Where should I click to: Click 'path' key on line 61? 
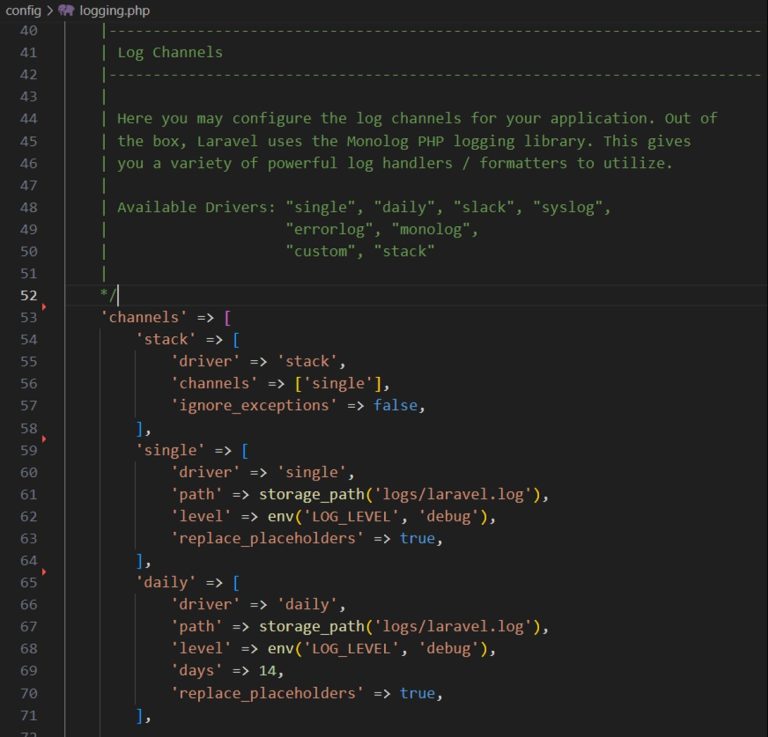click(x=197, y=494)
